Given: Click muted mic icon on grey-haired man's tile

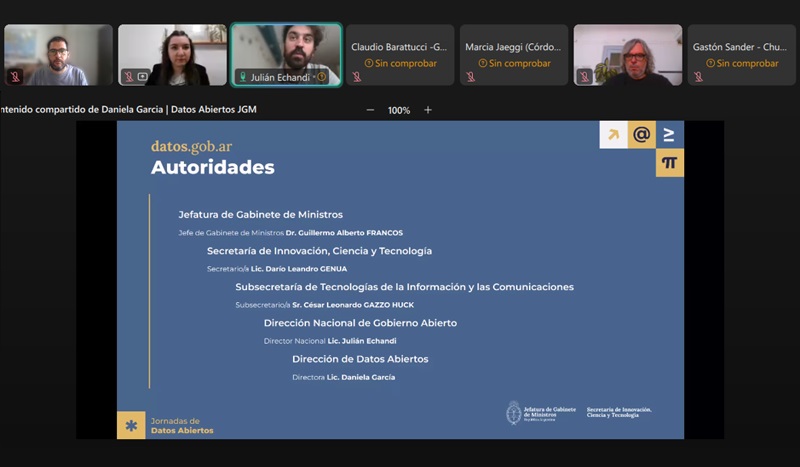Looking at the screenshot, I should [x=584, y=77].
